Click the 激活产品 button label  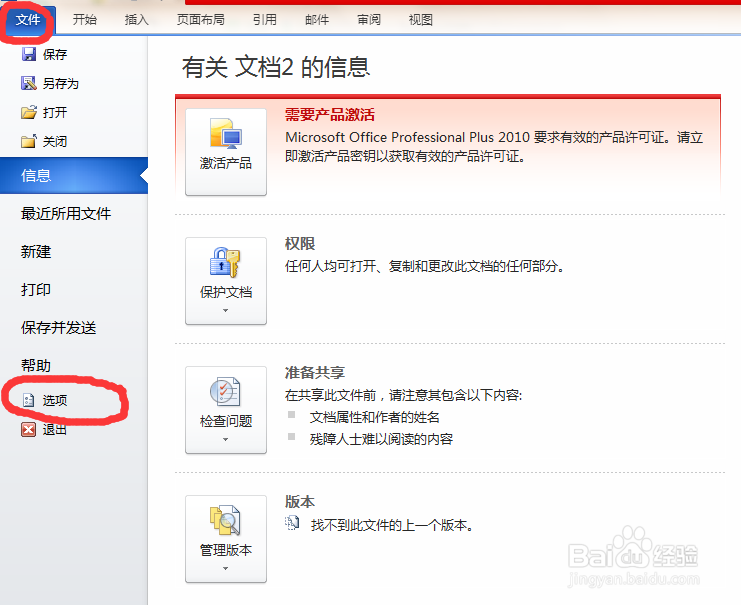point(225,164)
